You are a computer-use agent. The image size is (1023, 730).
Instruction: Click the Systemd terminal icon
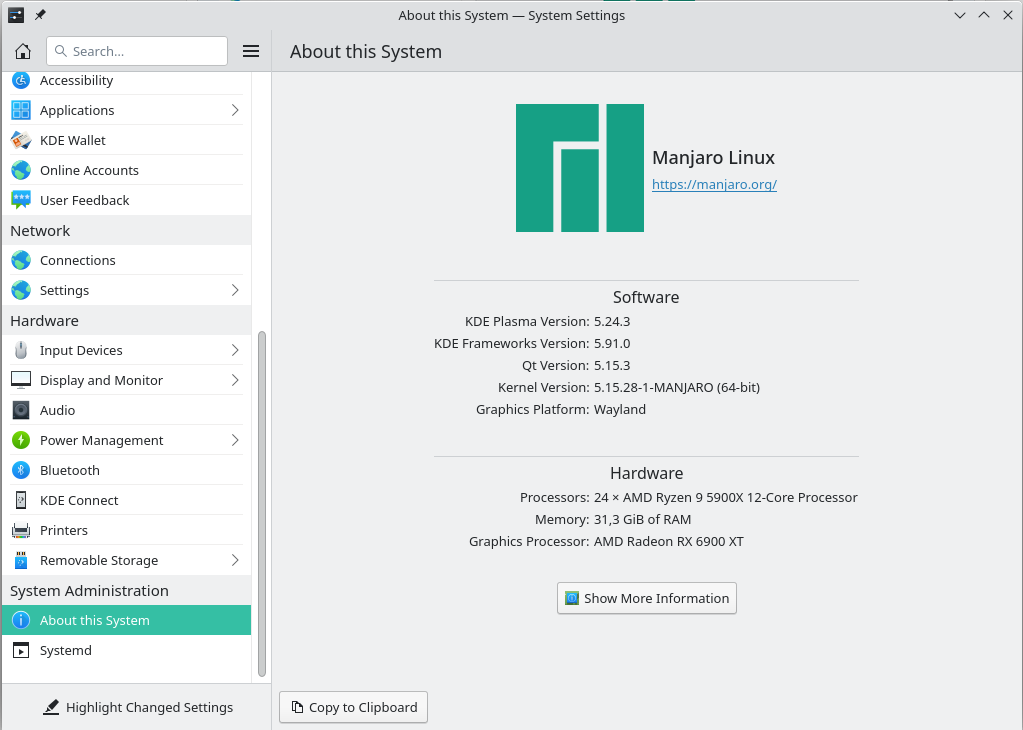21,650
